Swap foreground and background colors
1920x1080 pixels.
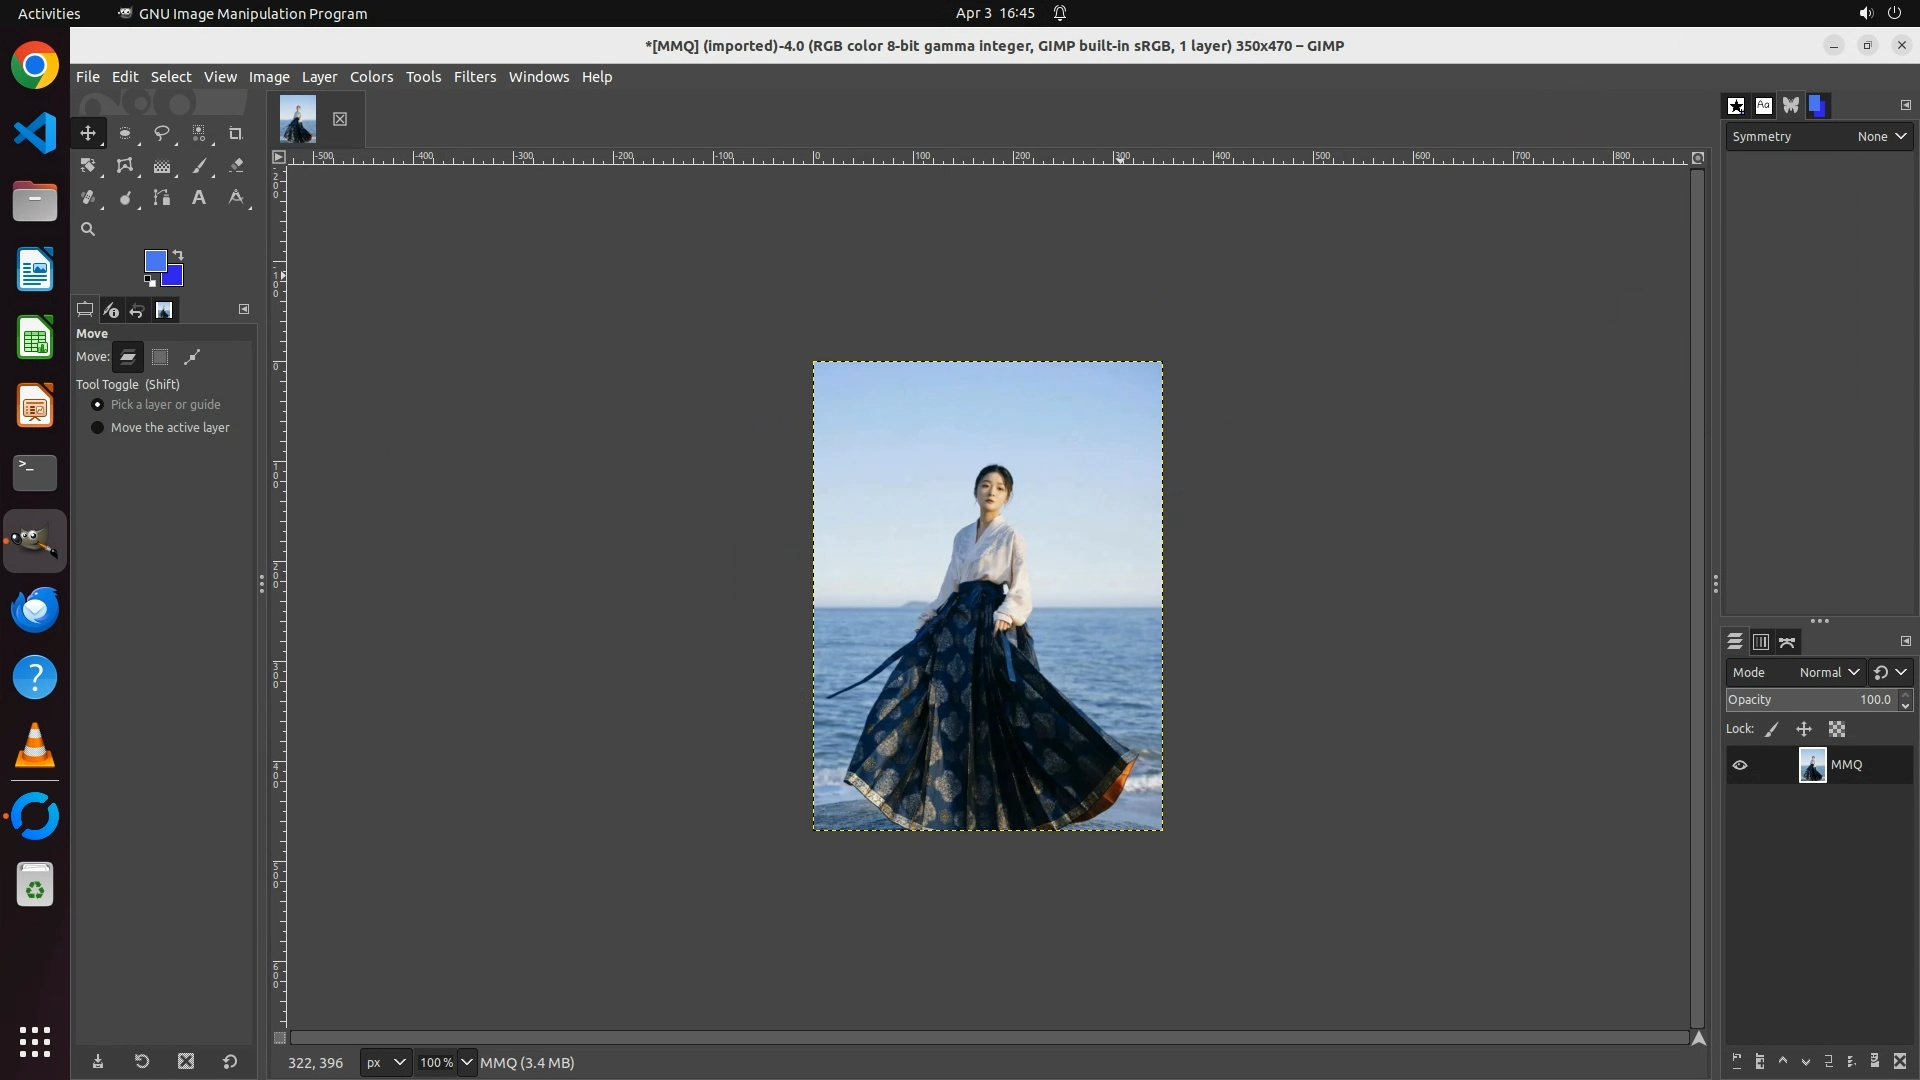click(178, 254)
